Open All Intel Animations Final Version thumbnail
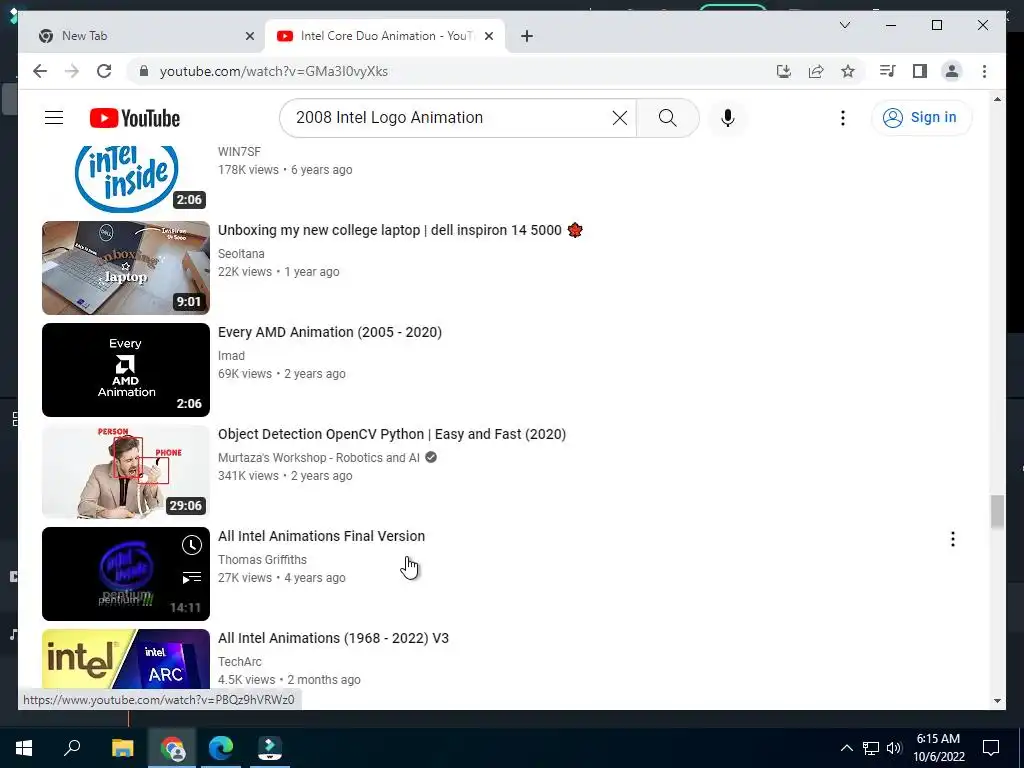The width and height of the screenshot is (1024, 768). point(126,573)
